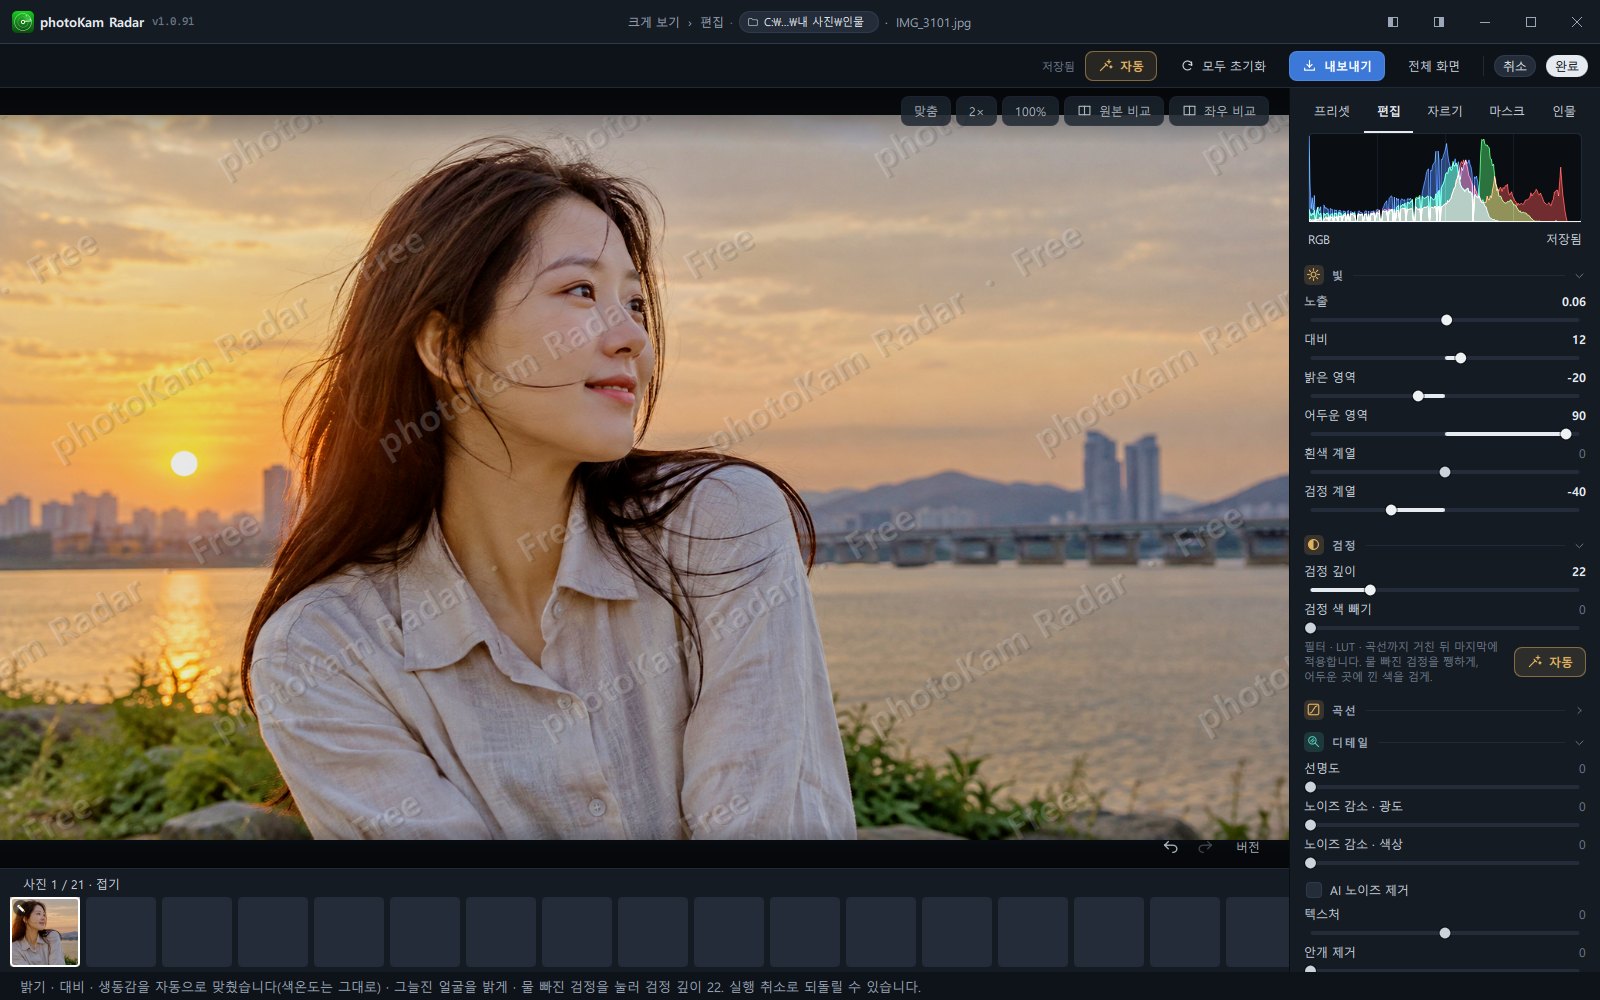
Task: Click the RGB label under histogram
Action: pyautogui.click(x=1319, y=240)
